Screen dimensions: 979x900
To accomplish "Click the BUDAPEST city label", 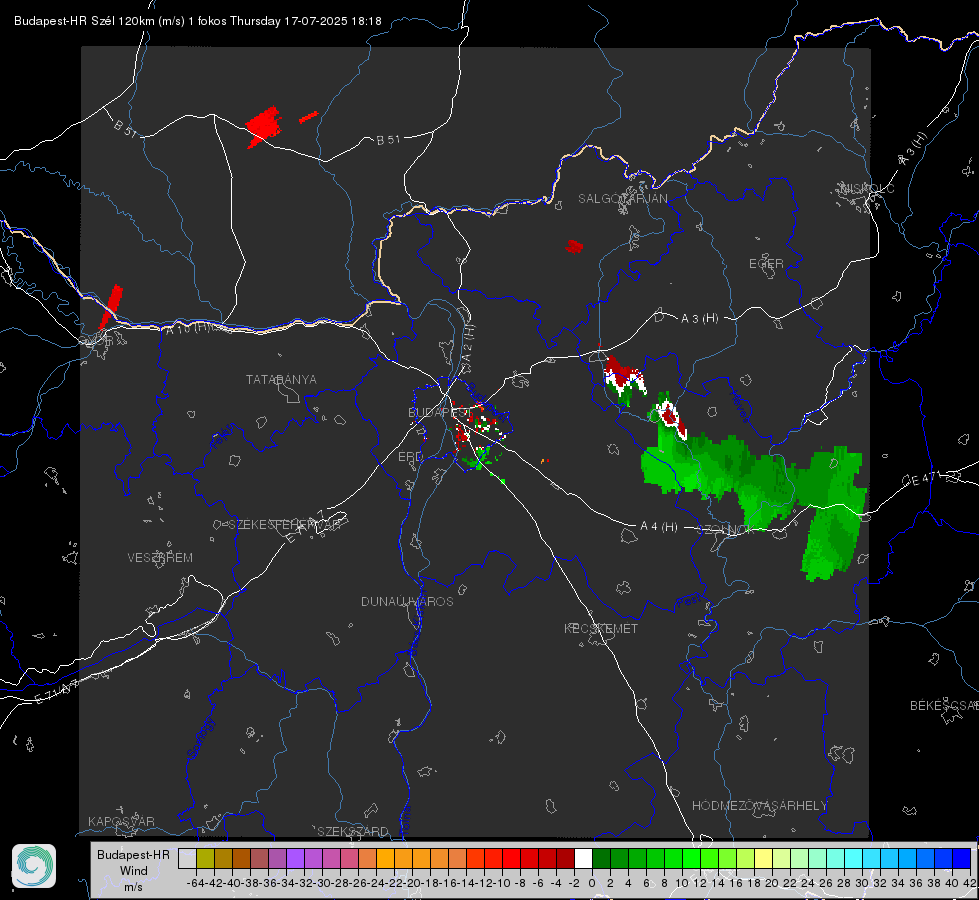I will [x=438, y=413].
